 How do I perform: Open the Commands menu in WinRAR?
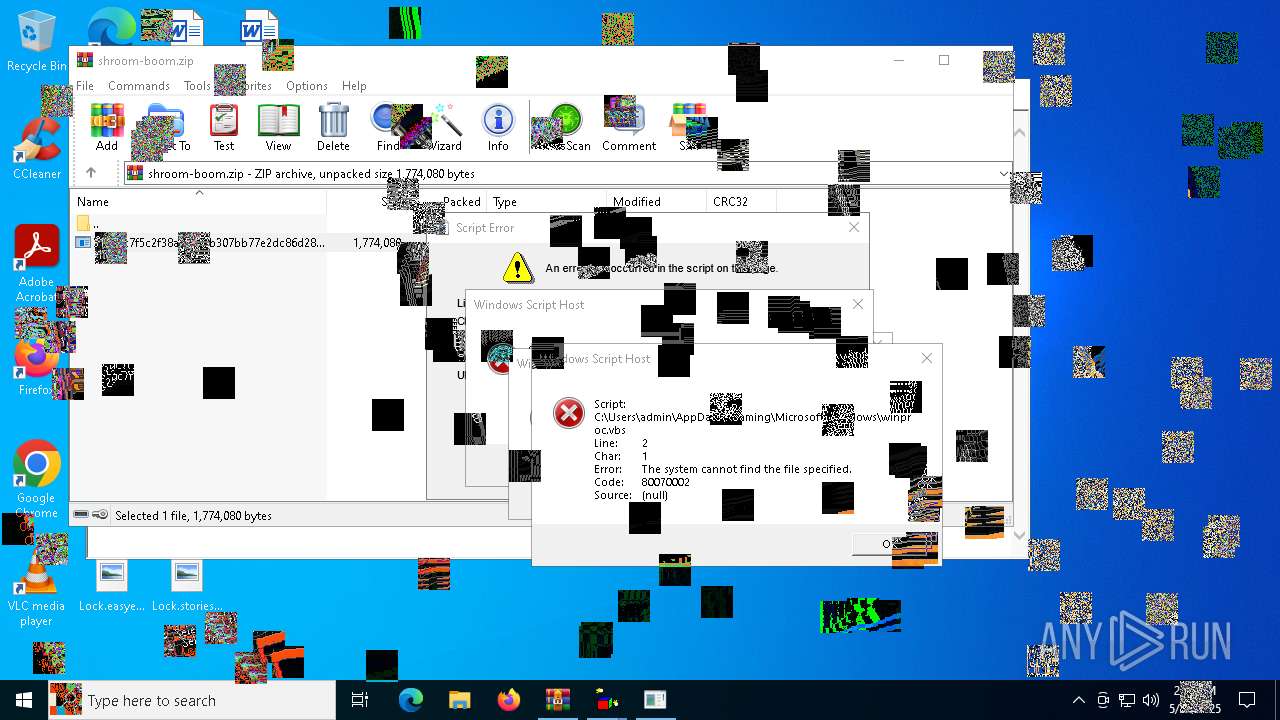point(139,86)
